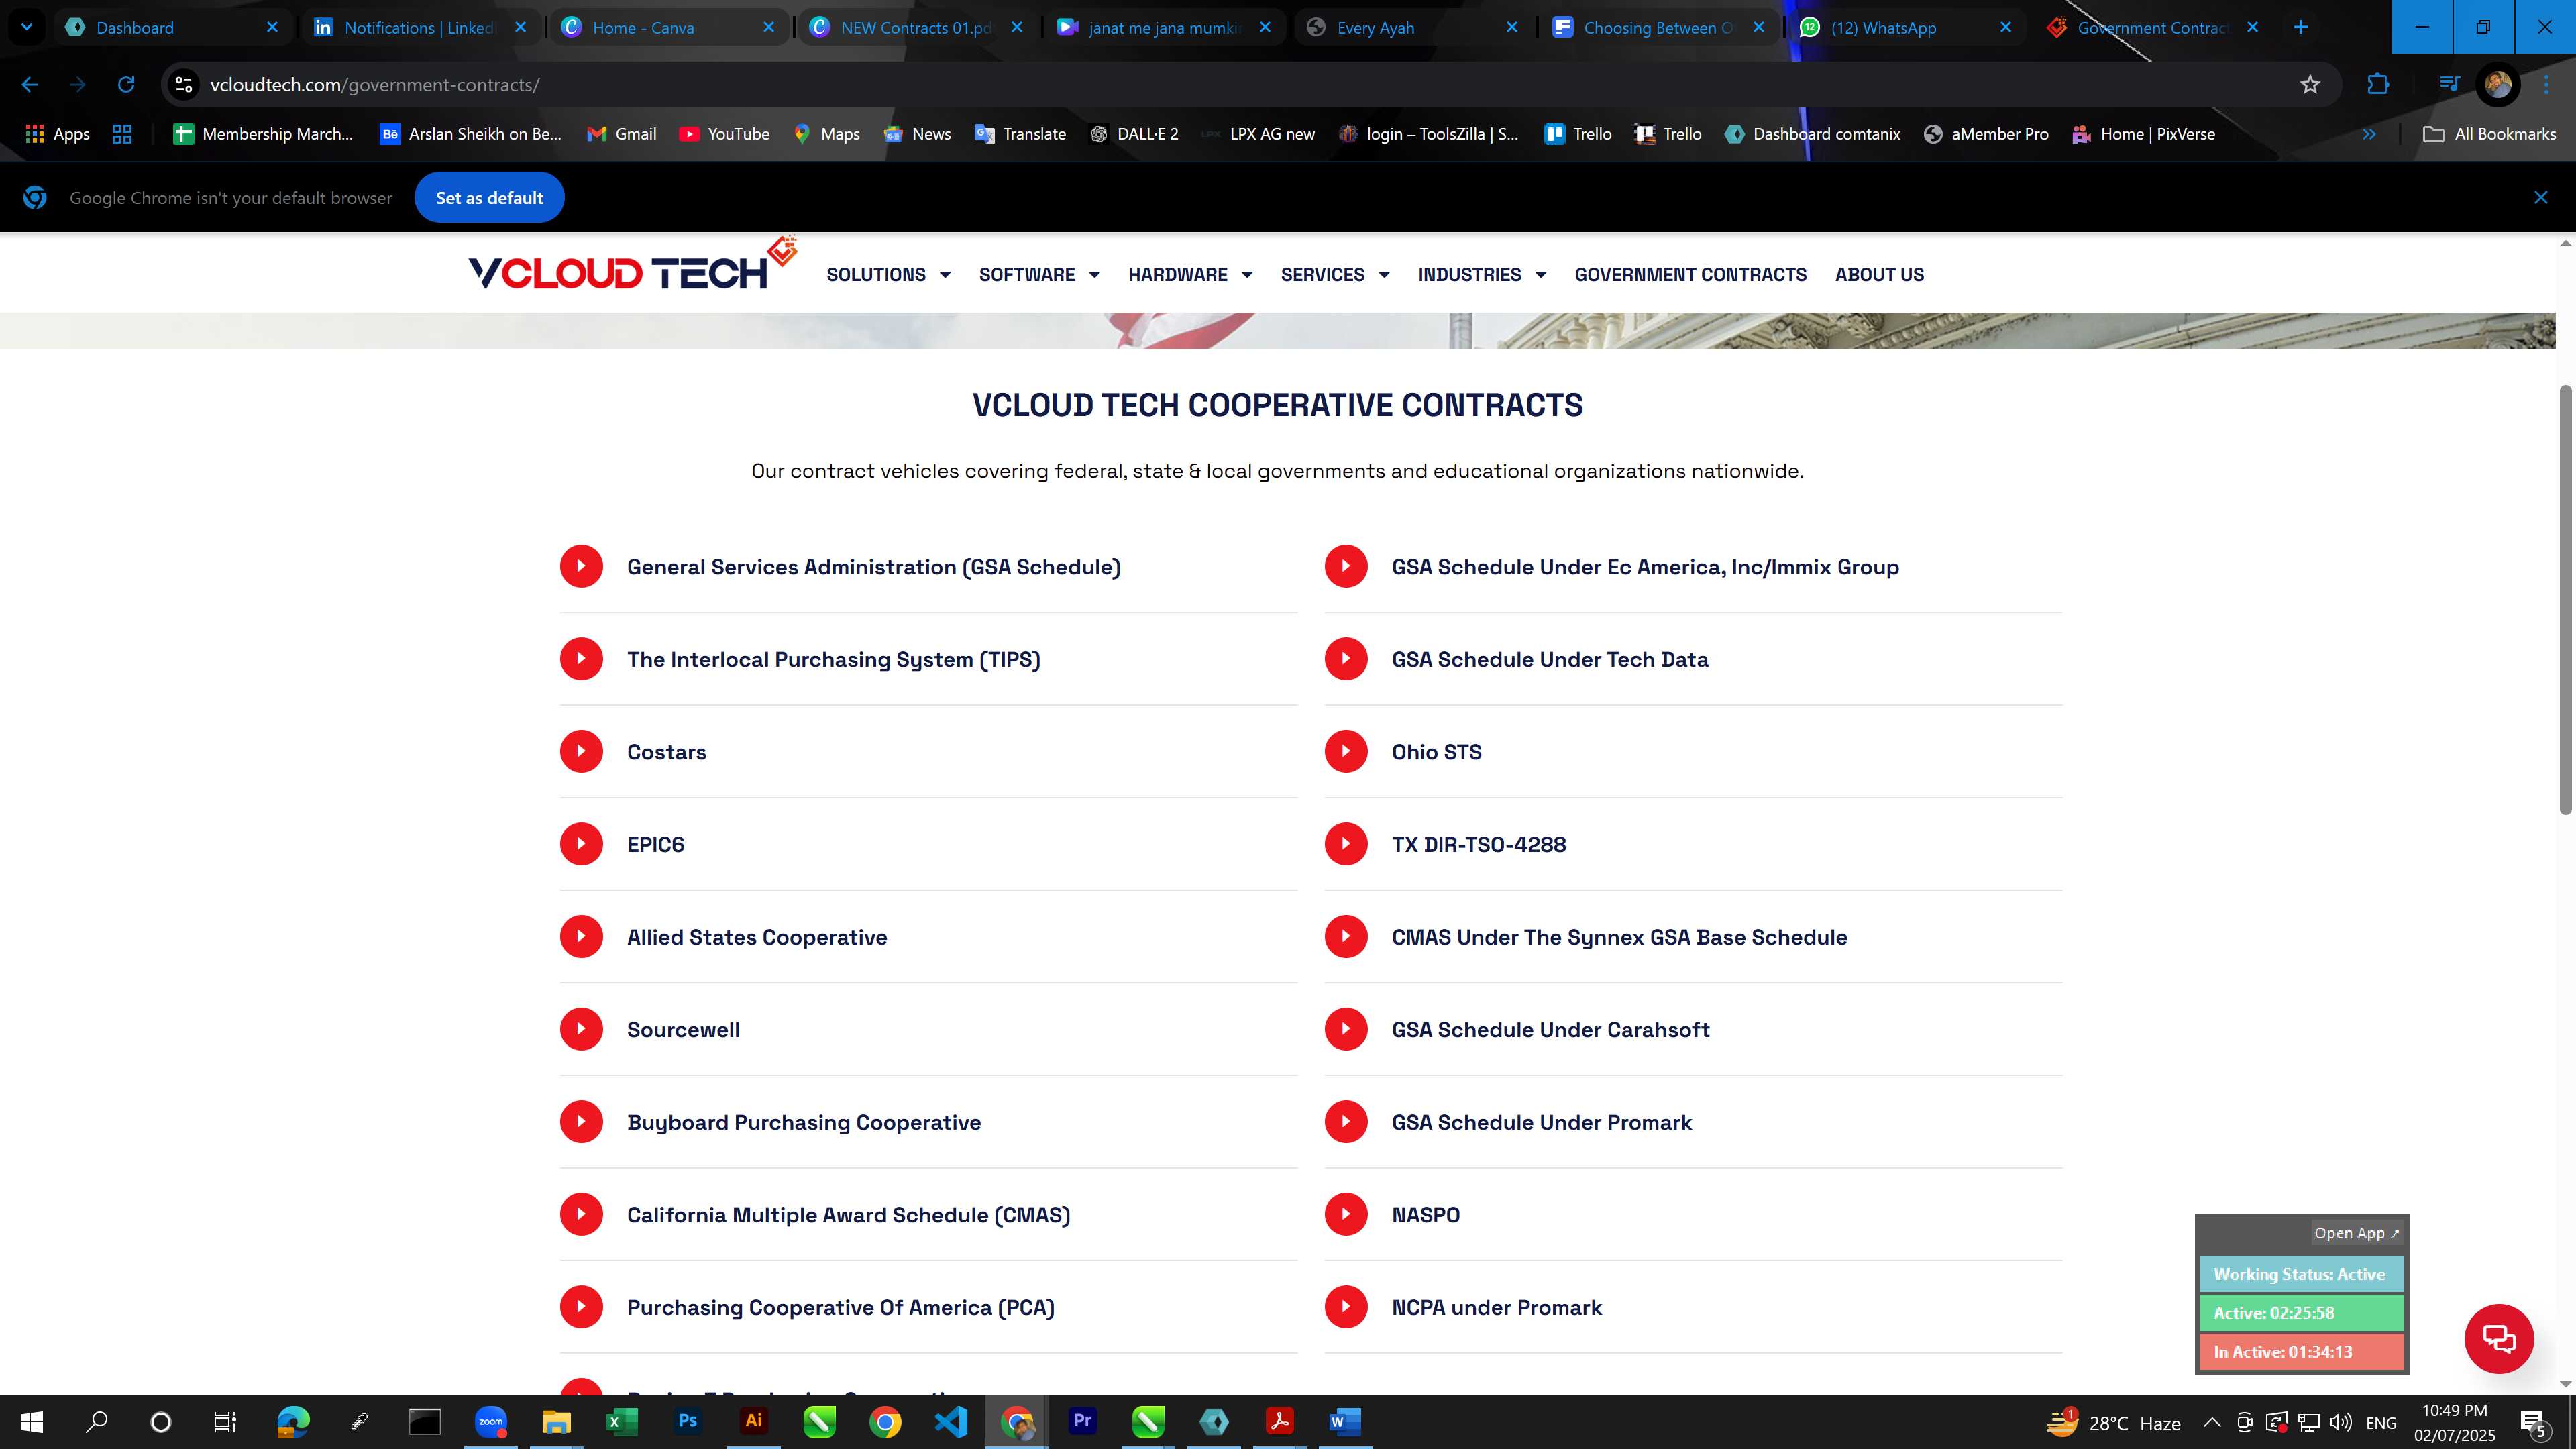Click Set as default button
The image size is (2576, 1449).
pos(489,198)
